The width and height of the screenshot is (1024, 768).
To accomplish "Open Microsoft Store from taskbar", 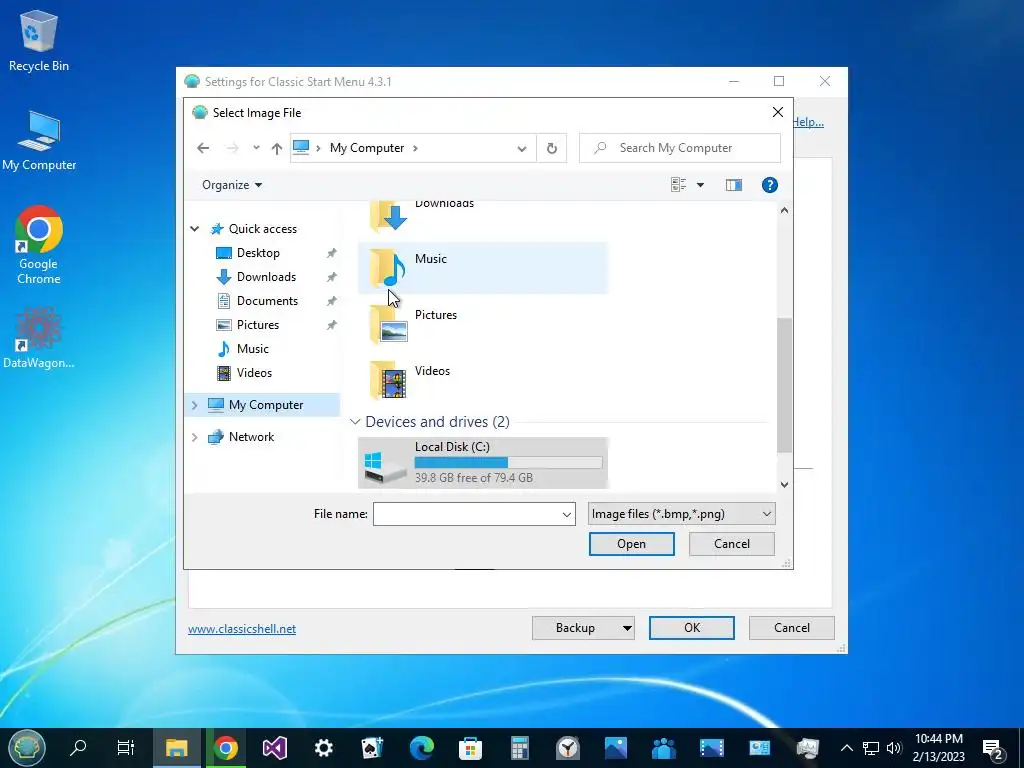I will (470, 748).
